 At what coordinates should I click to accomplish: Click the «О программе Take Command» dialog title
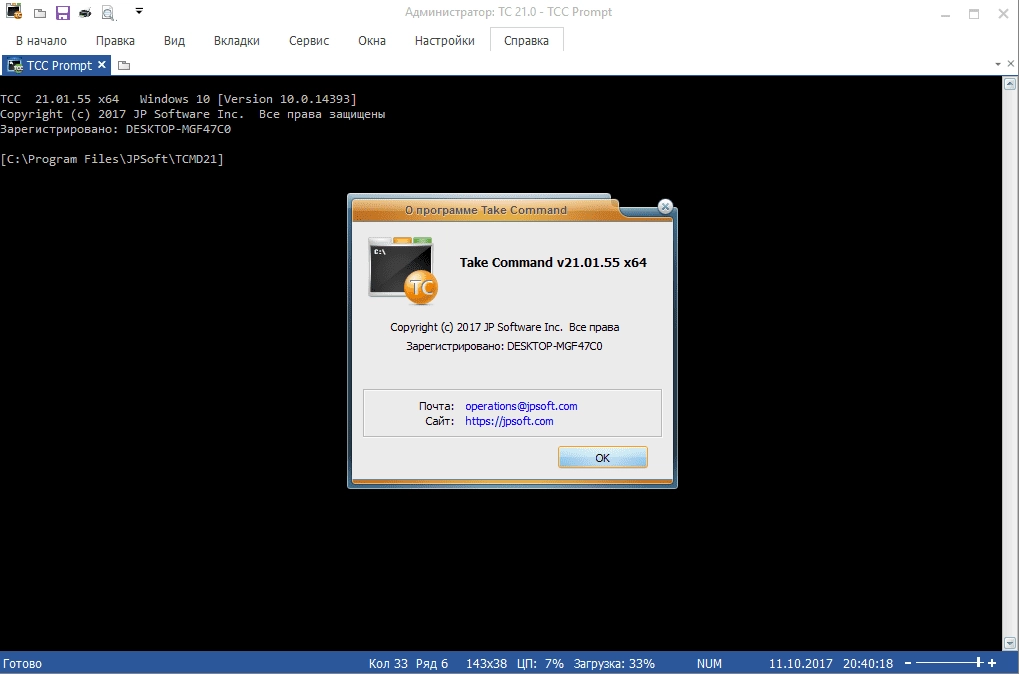click(x=485, y=210)
